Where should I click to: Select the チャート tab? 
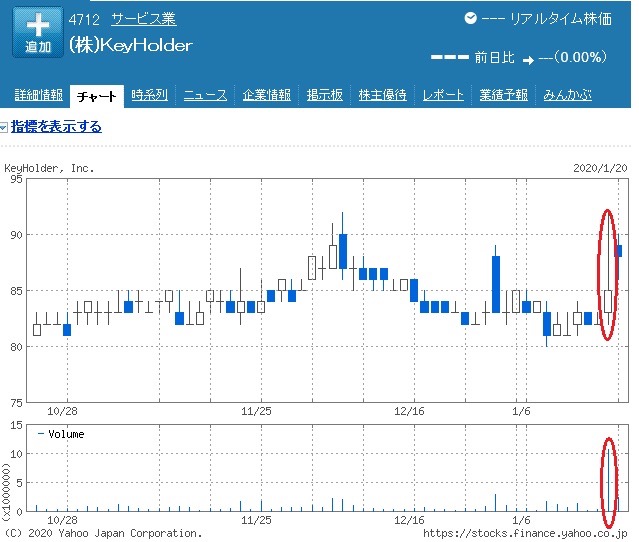coord(96,95)
